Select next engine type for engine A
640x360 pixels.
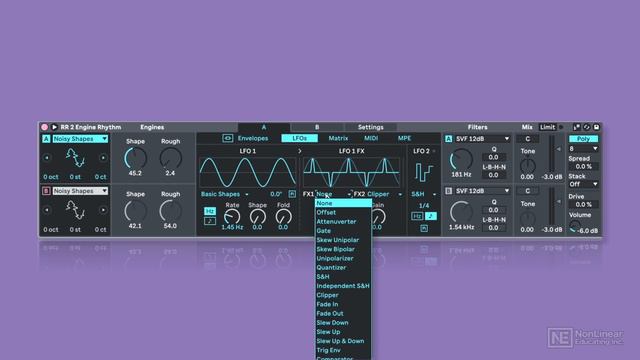103,158
